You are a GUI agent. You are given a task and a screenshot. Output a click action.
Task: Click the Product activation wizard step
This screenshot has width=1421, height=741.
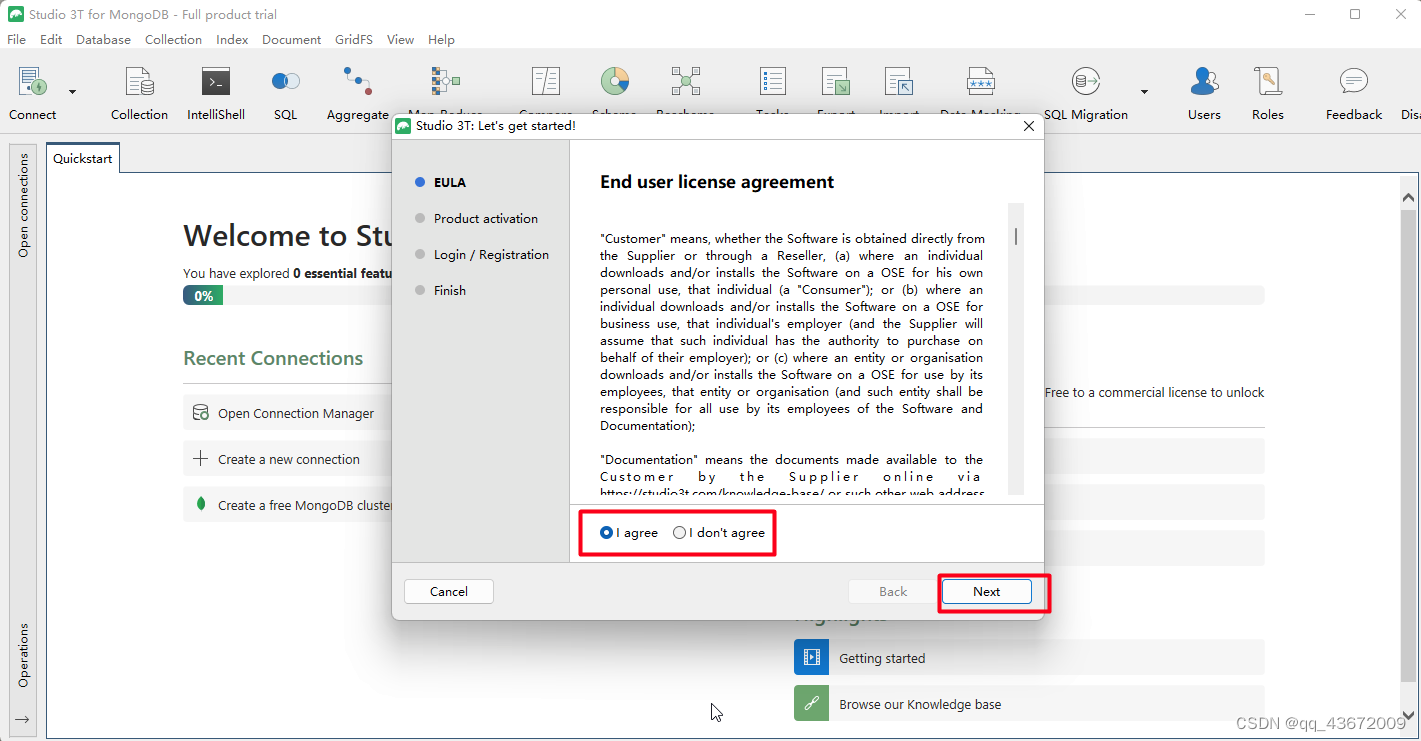[485, 218]
